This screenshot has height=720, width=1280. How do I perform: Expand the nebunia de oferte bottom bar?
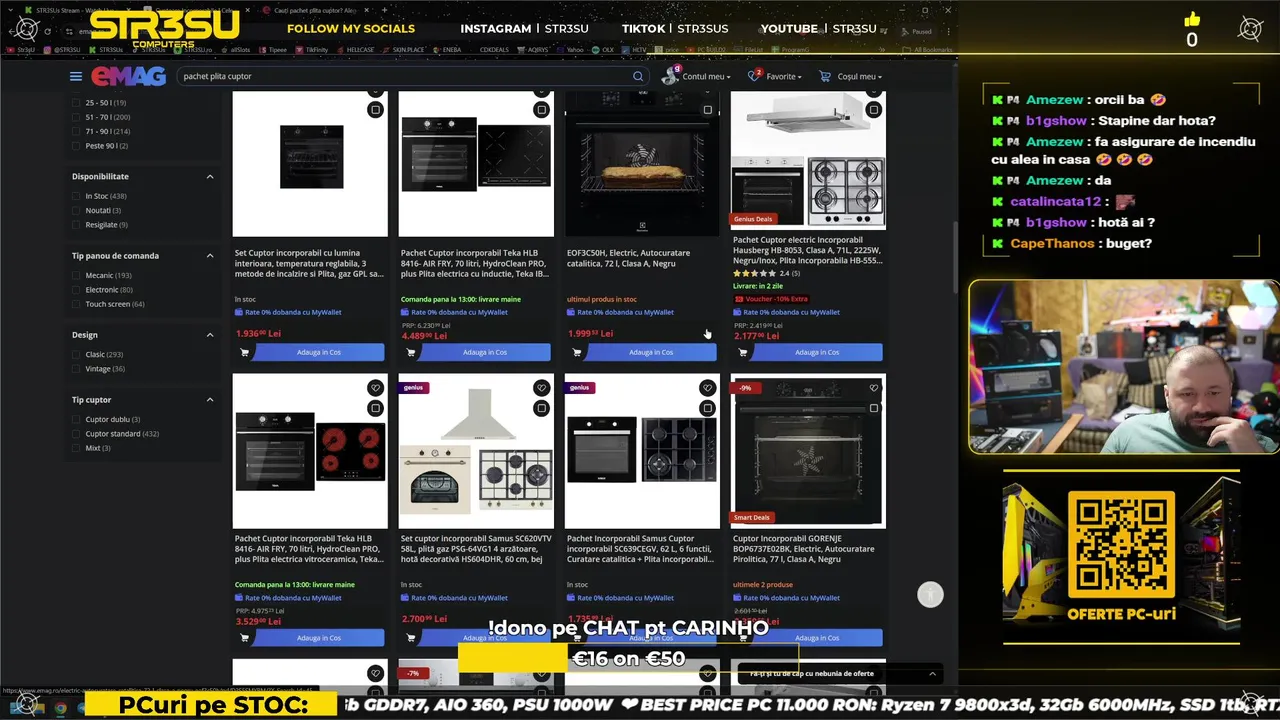(x=932, y=674)
